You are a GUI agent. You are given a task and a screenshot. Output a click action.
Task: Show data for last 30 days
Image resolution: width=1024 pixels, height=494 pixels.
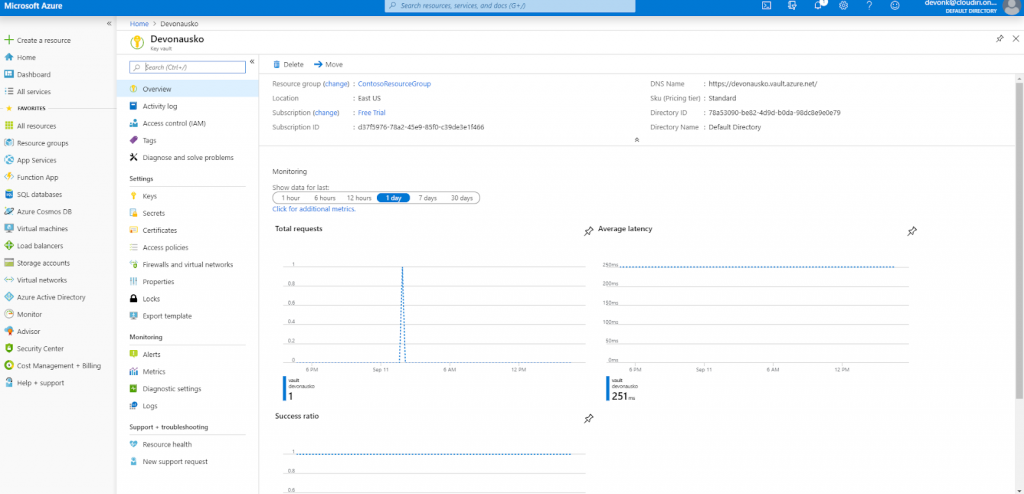462,198
